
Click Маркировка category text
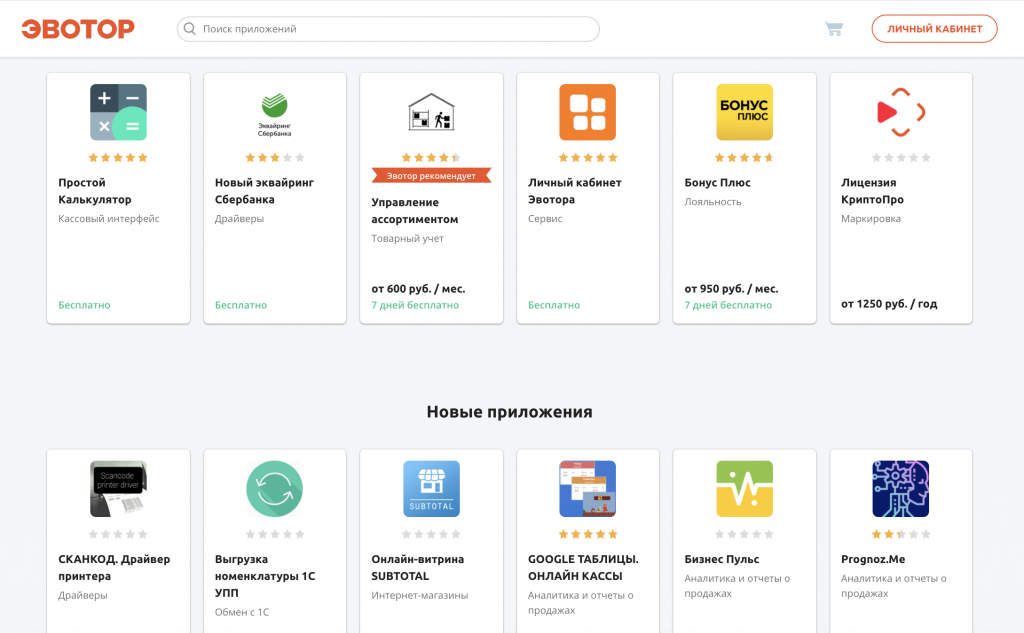pos(871,219)
